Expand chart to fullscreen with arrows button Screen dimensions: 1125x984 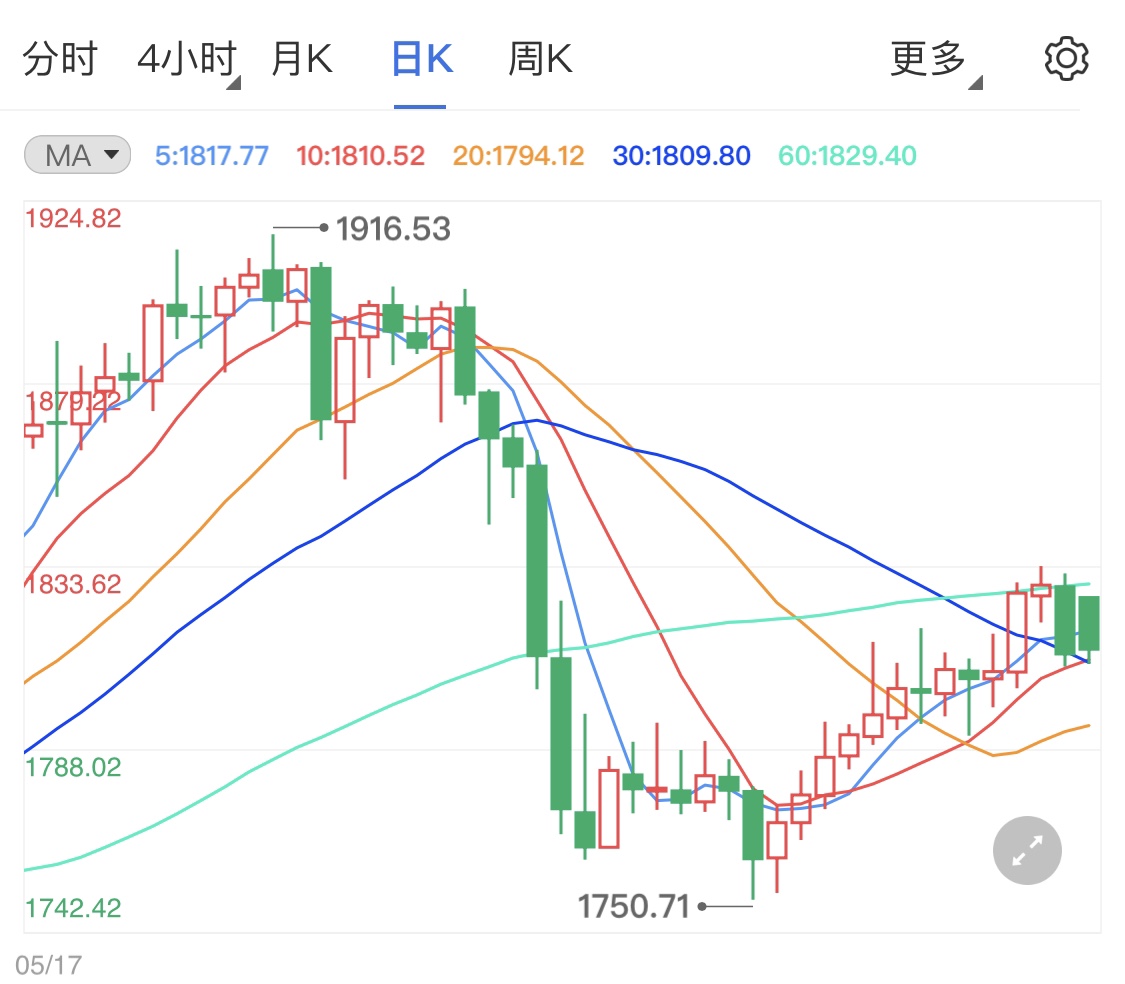click(x=1027, y=851)
